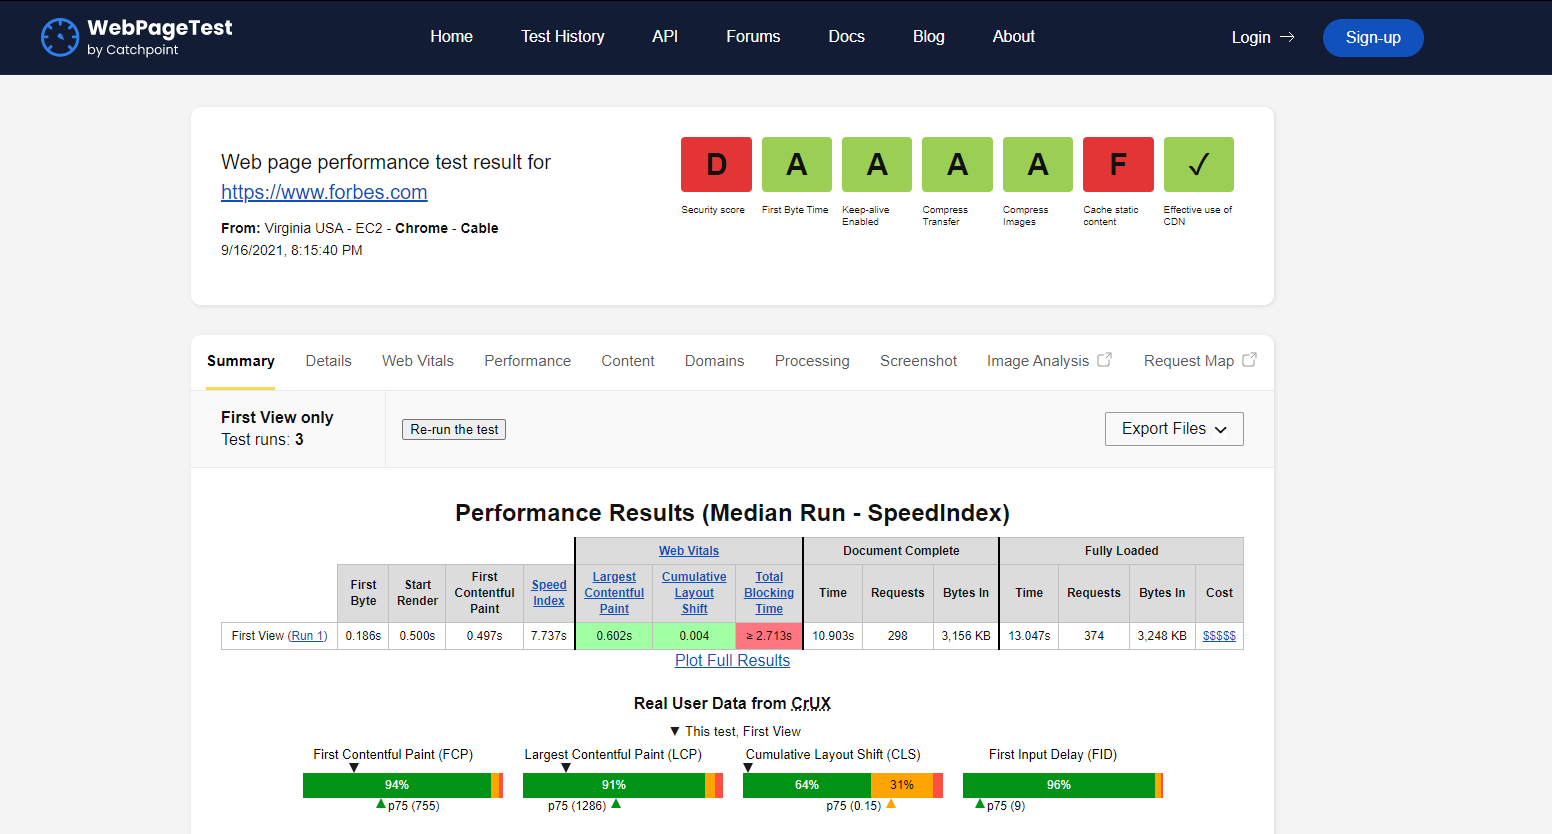Click the Web Vitals table header link
This screenshot has height=834, width=1552.
click(689, 551)
